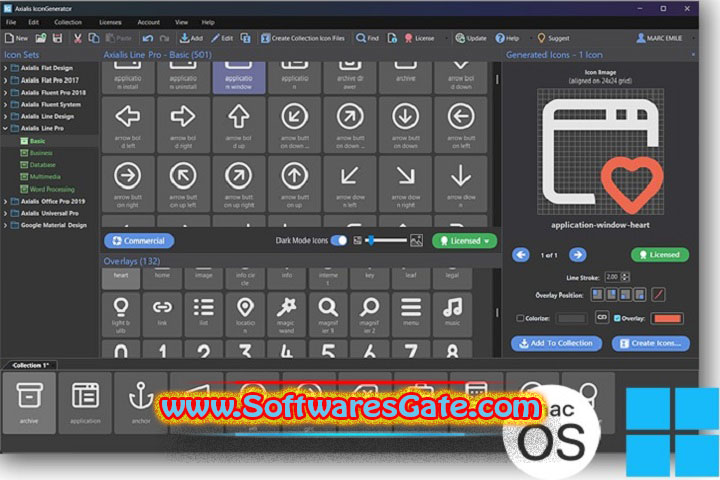Expand the Axialis Flat Pro 2017 set

coord(6,80)
